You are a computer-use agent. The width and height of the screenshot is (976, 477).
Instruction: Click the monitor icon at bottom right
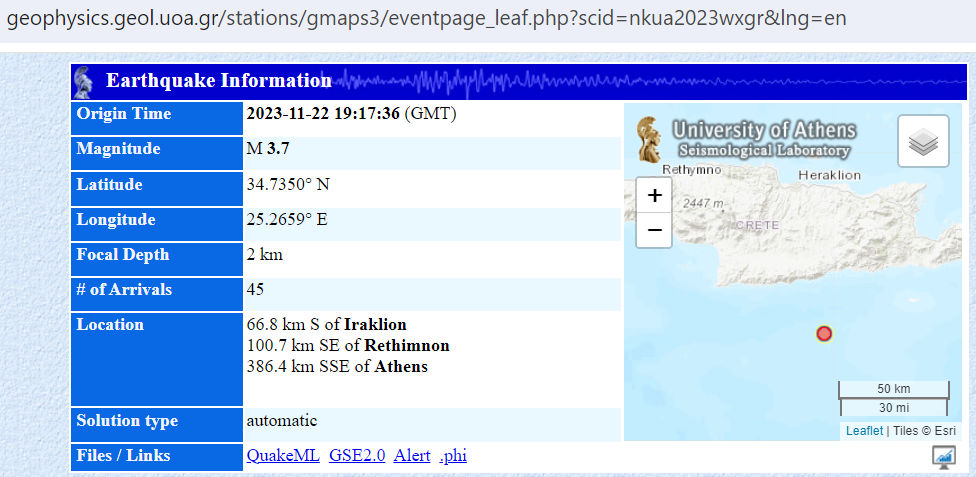[x=942, y=457]
